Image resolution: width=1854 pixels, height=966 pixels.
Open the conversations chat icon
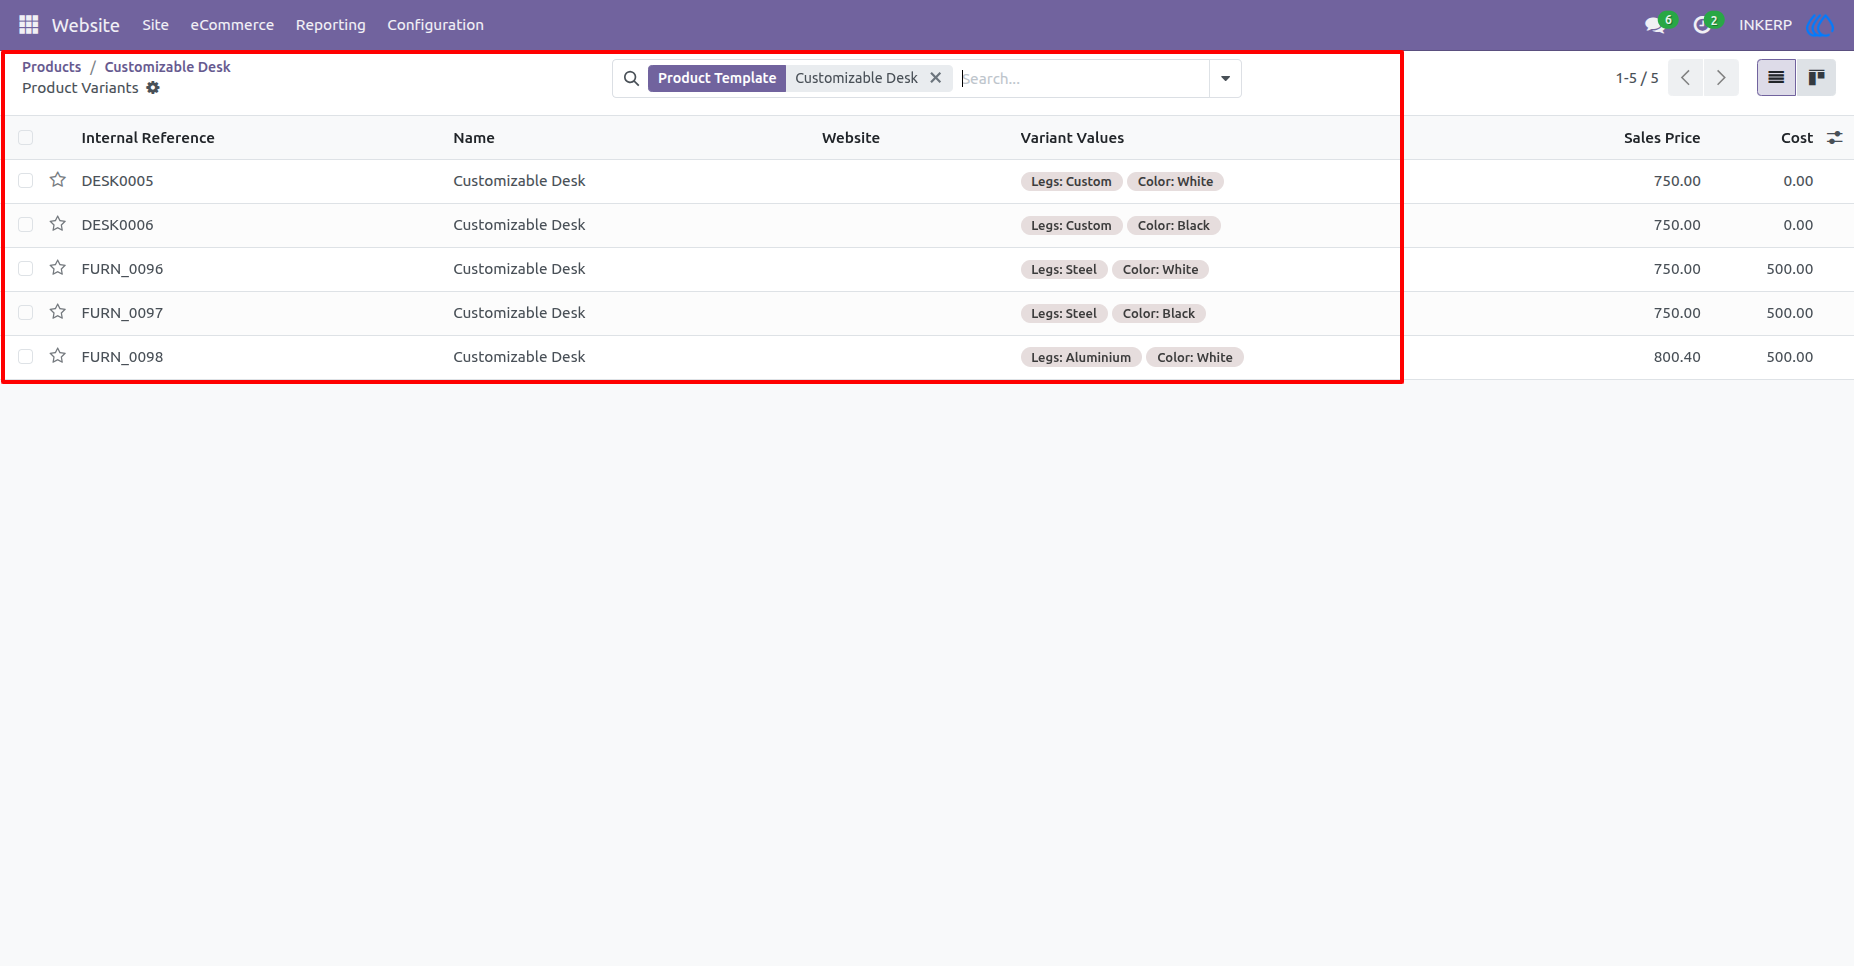click(1656, 24)
